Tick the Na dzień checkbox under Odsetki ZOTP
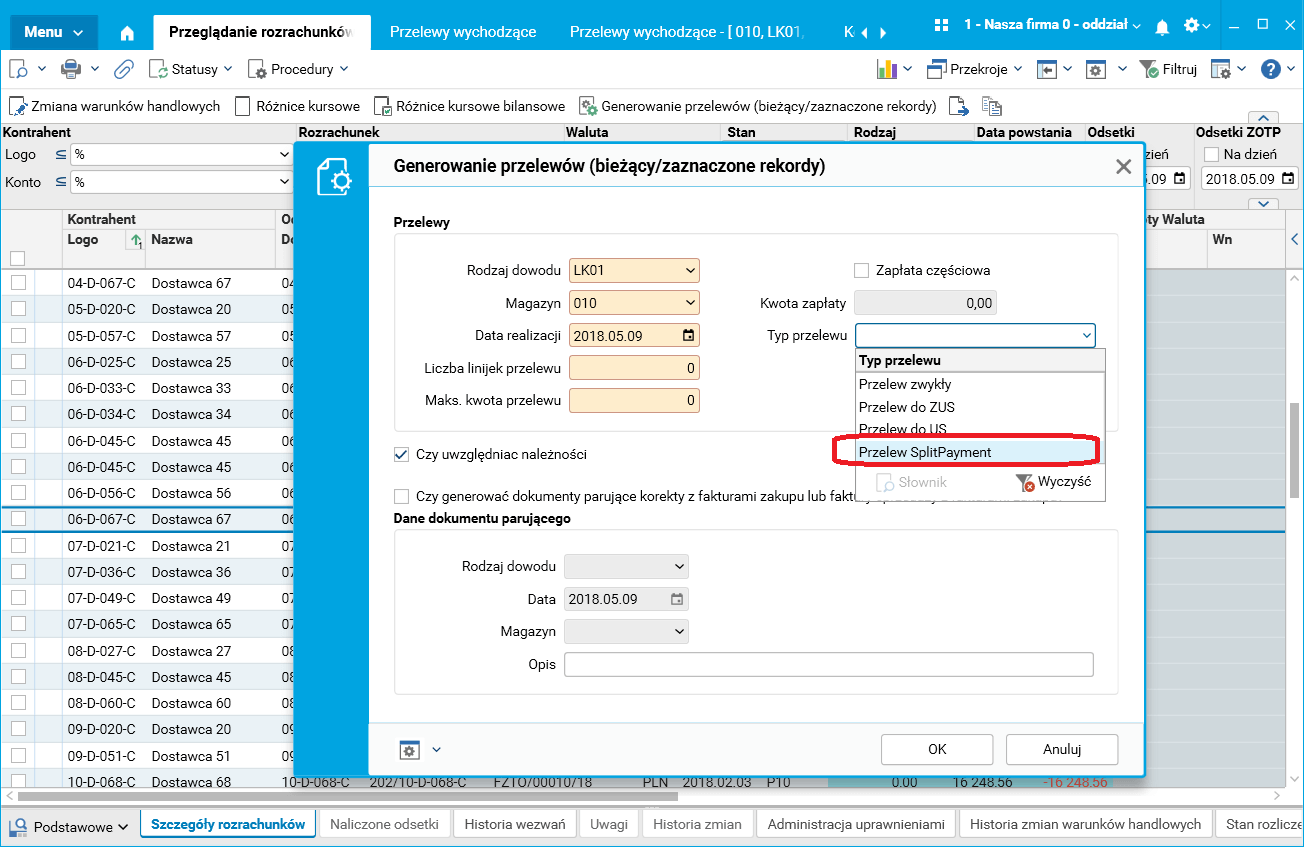The width and height of the screenshot is (1304, 847). [1212, 154]
